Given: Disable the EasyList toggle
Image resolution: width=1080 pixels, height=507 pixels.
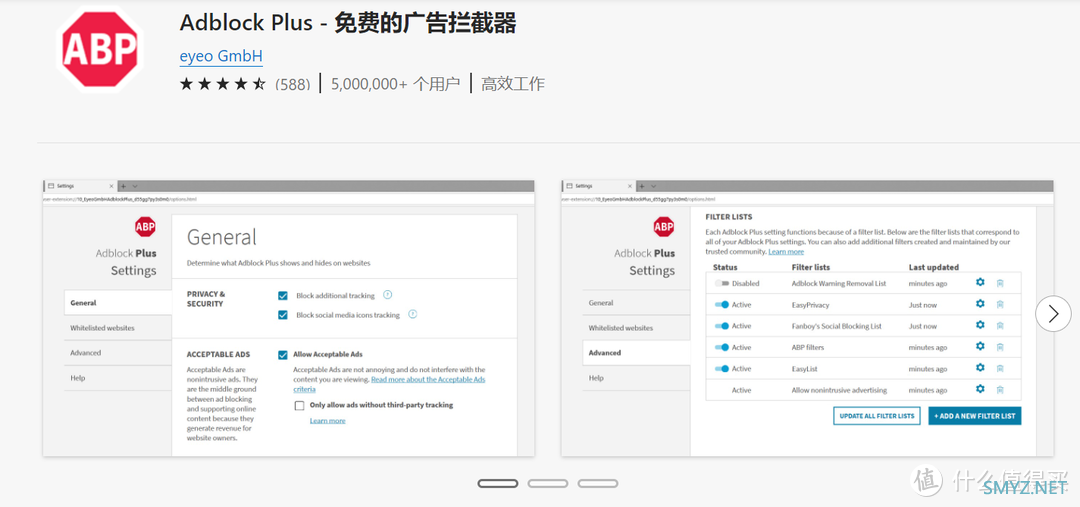Looking at the screenshot, I should coord(721,369).
